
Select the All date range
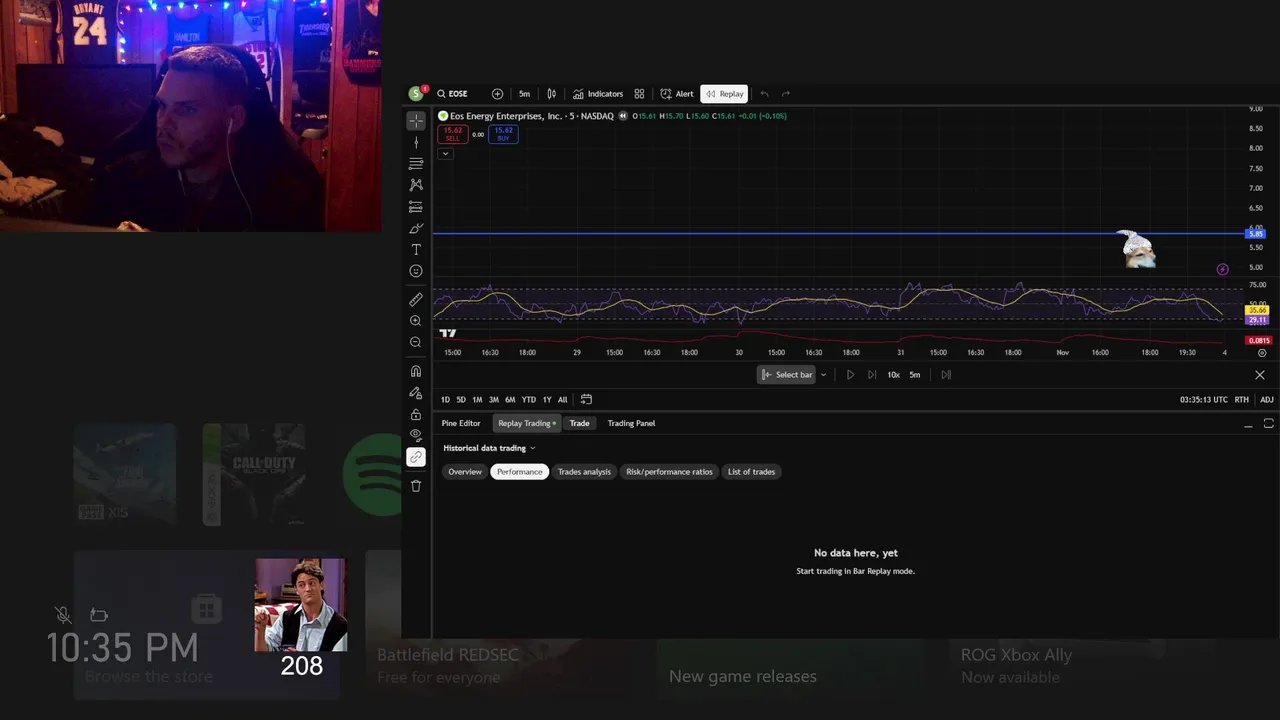point(562,400)
